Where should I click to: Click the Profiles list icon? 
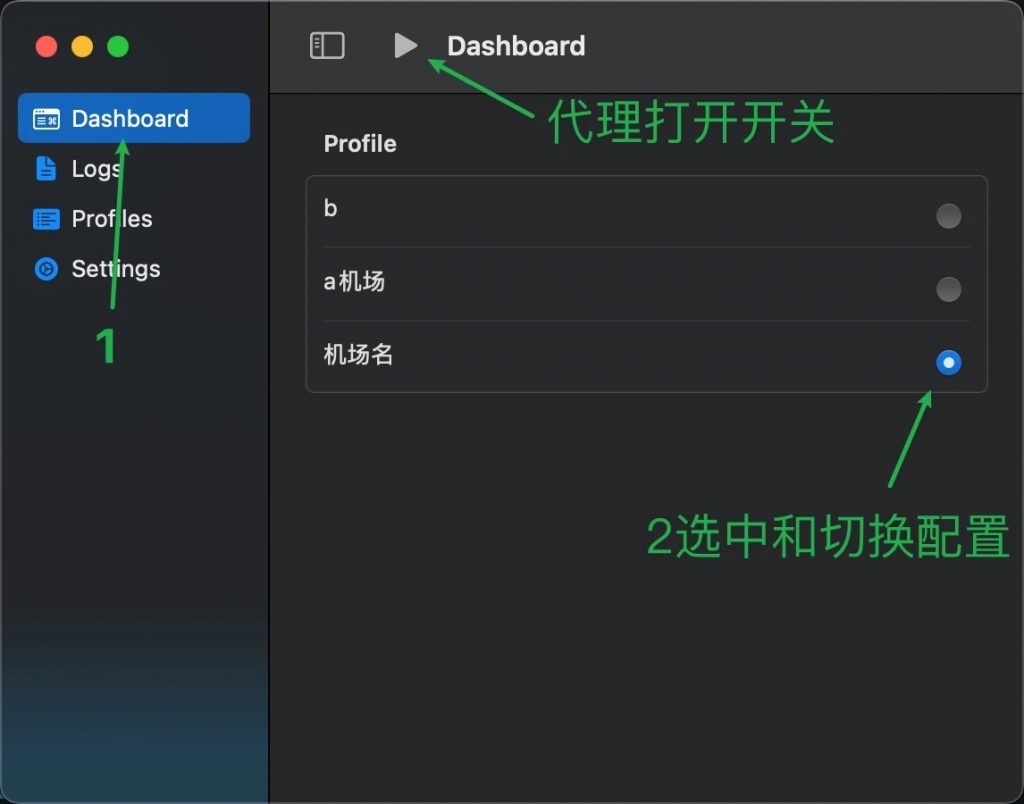coord(46,219)
